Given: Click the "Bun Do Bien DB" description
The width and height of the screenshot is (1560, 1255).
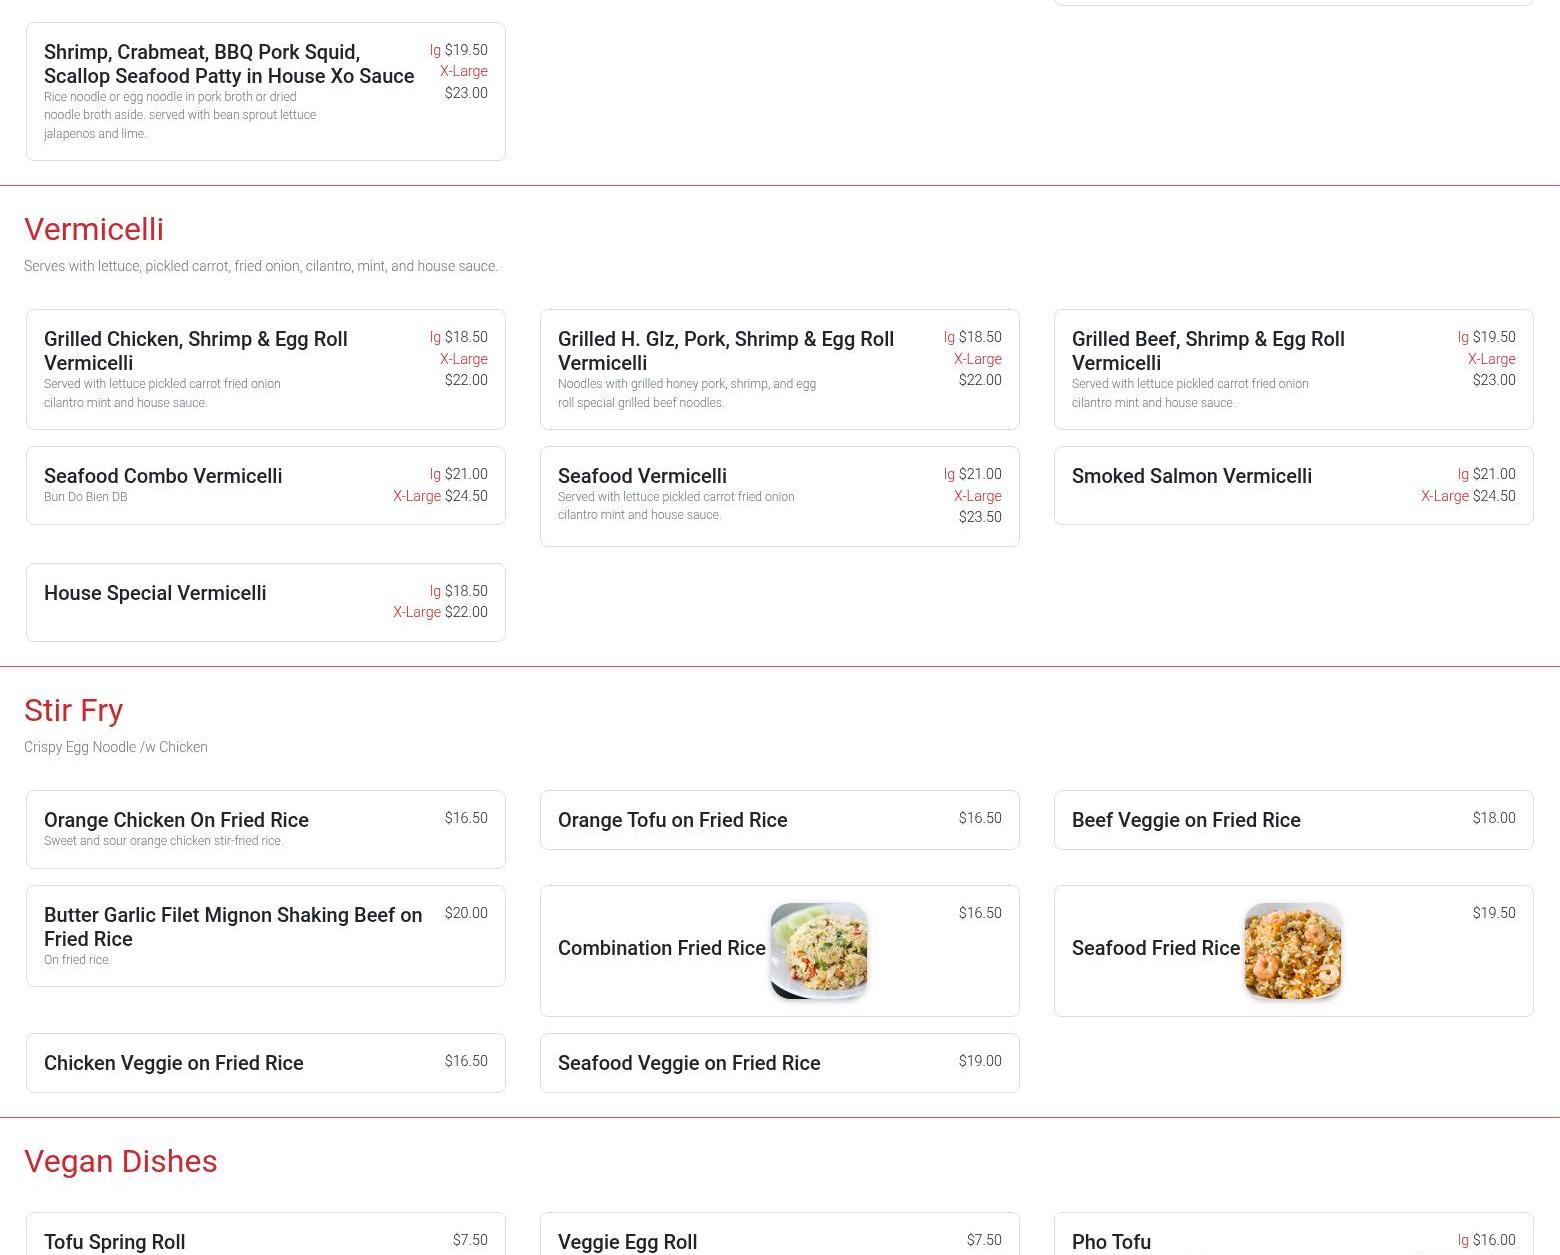Looking at the screenshot, I should (86, 497).
